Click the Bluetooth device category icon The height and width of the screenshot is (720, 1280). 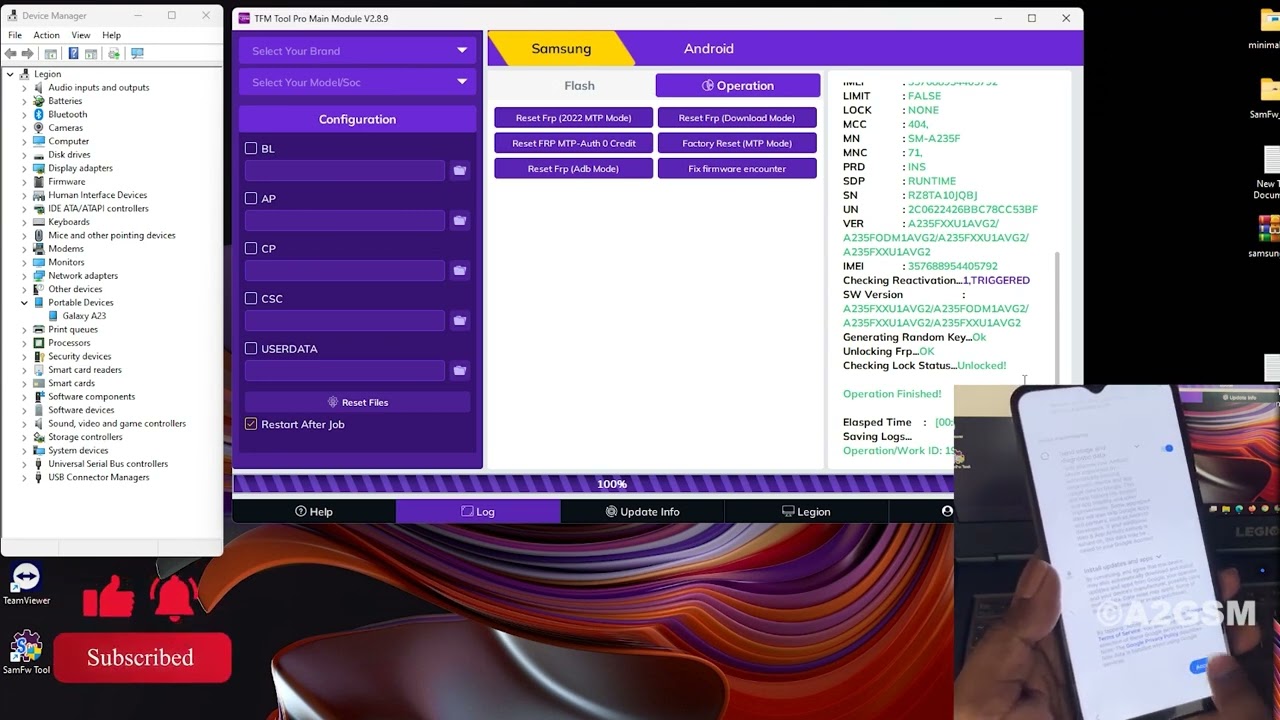point(39,114)
